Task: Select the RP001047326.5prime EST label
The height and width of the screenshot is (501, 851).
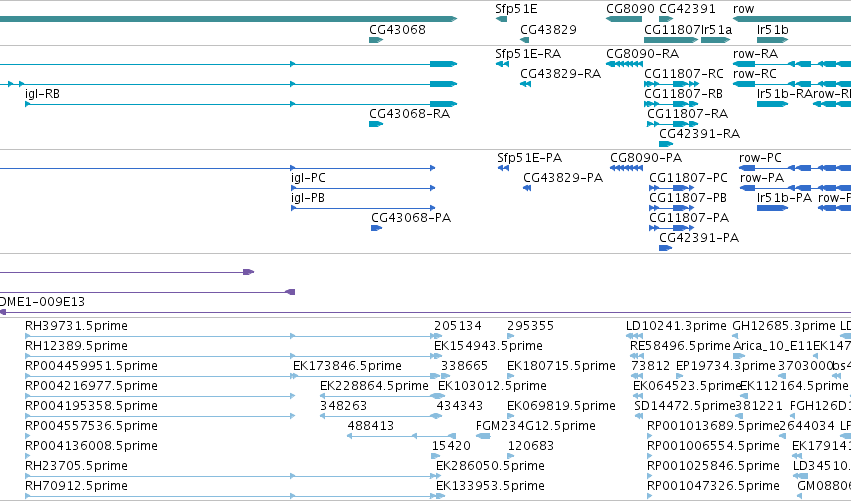Action: 713,487
